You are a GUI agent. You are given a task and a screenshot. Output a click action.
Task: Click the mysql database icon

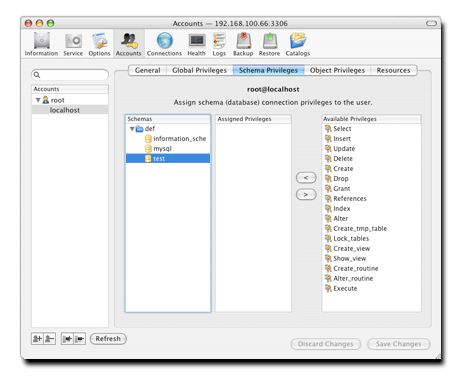pyautogui.click(x=148, y=149)
